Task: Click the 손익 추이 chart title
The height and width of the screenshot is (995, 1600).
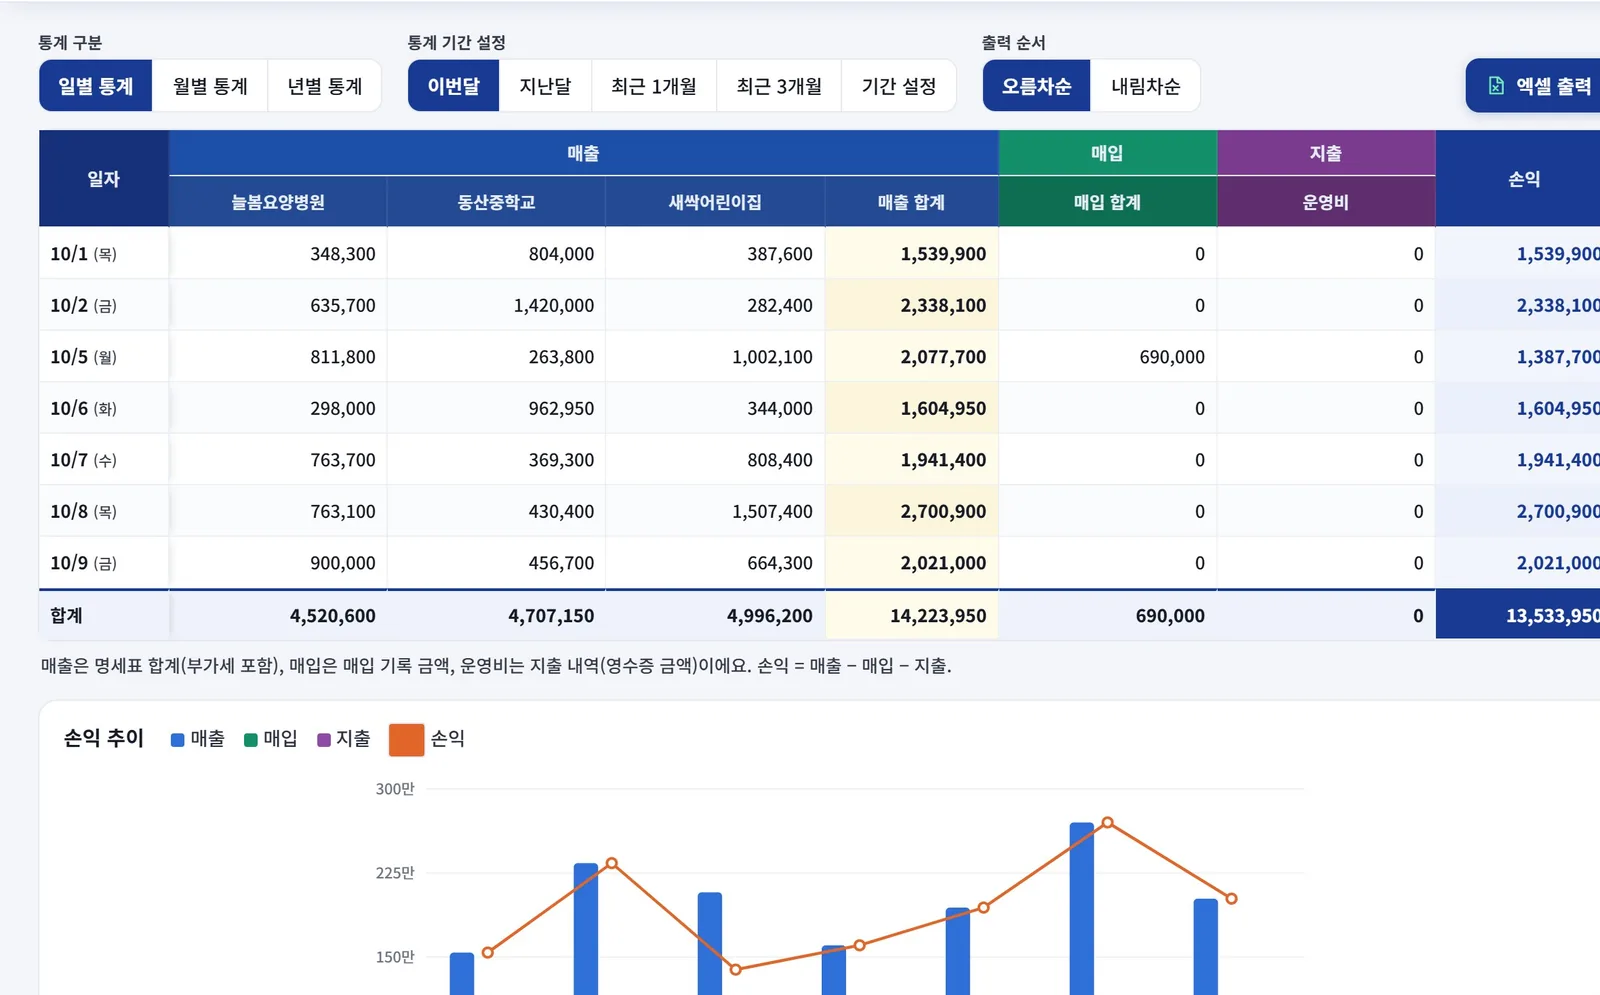Action: coord(104,738)
